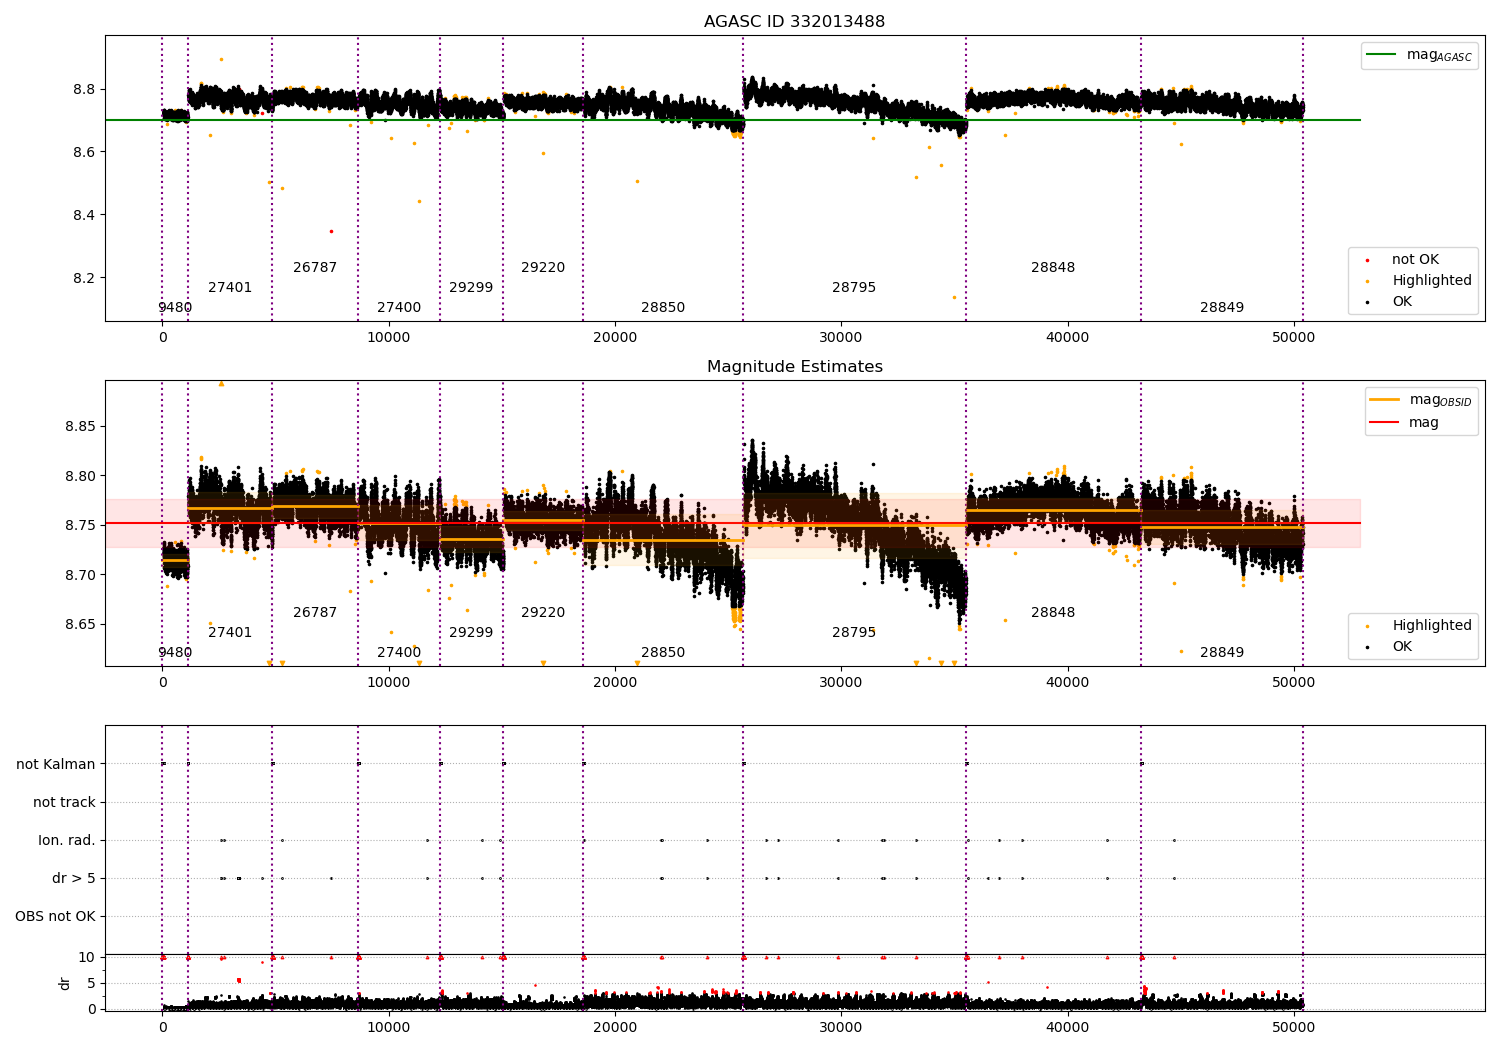Click the orange mag OBSID legend line
Screen dimensions: 1500x1050
(1386, 400)
